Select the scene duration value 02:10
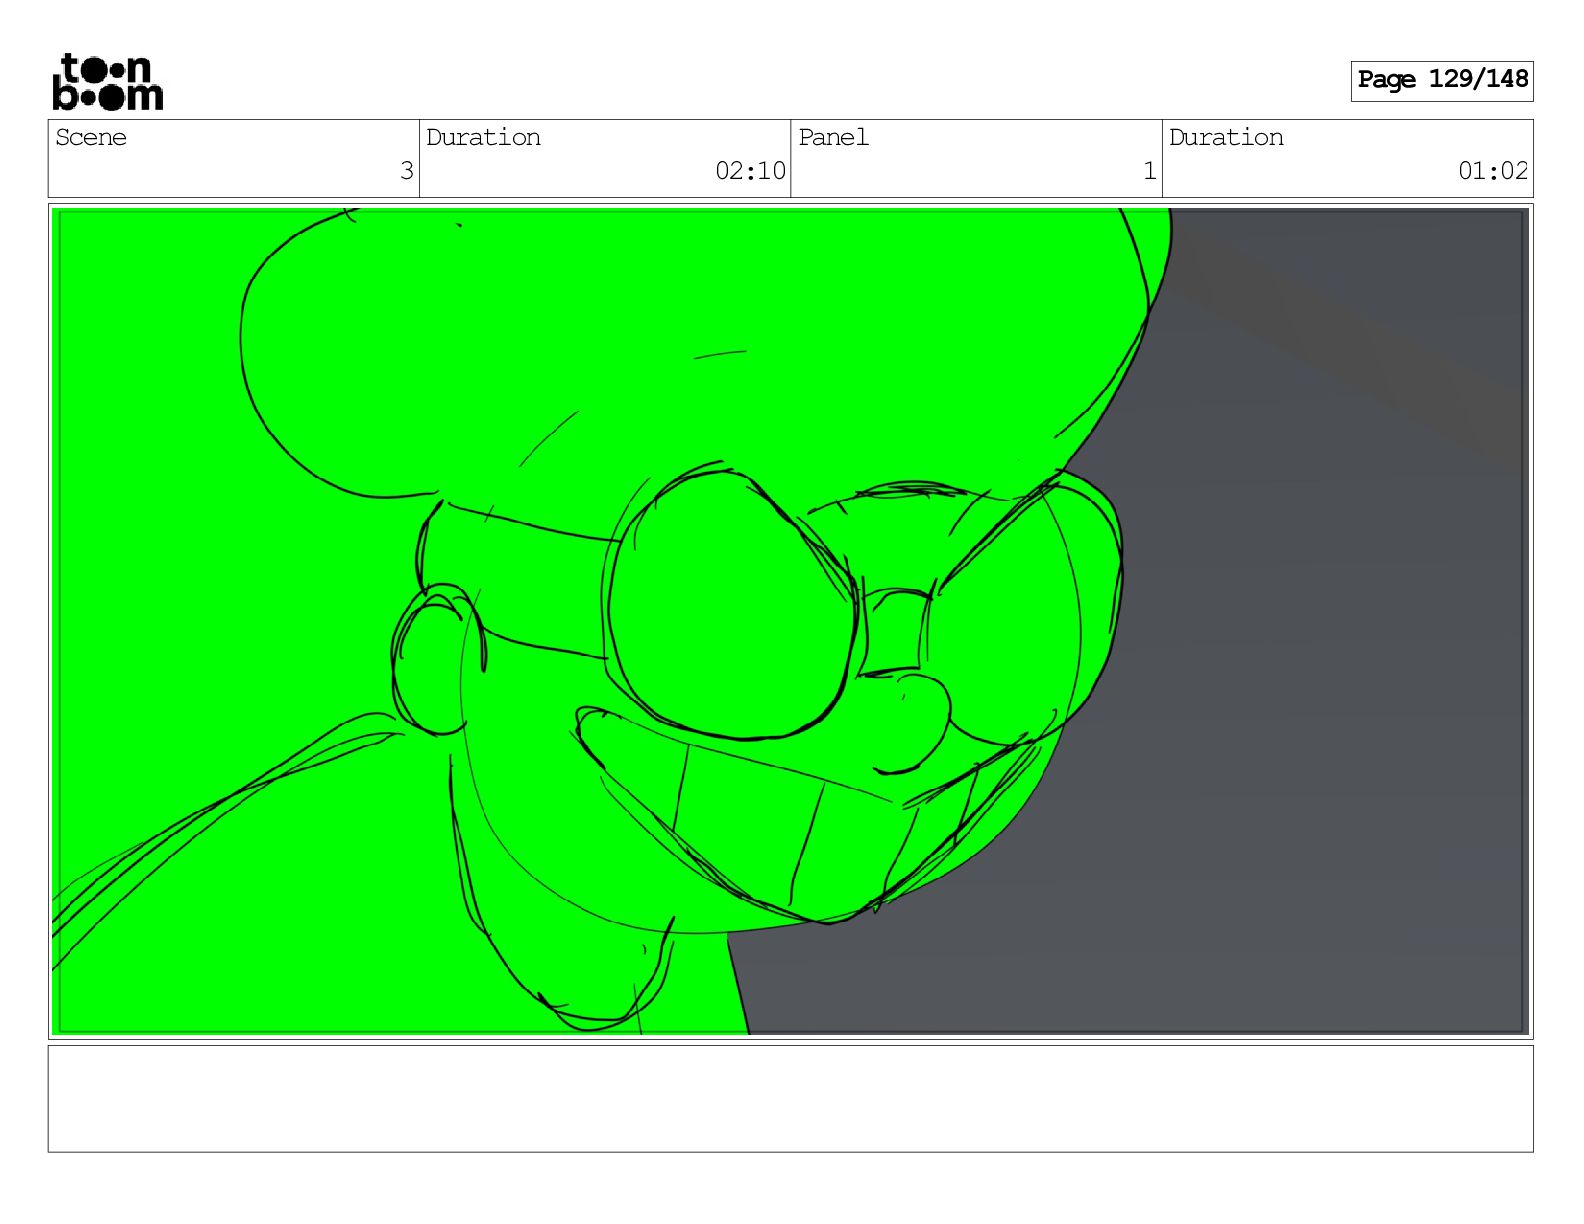The width and height of the screenshot is (1584, 1224). coord(750,171)
